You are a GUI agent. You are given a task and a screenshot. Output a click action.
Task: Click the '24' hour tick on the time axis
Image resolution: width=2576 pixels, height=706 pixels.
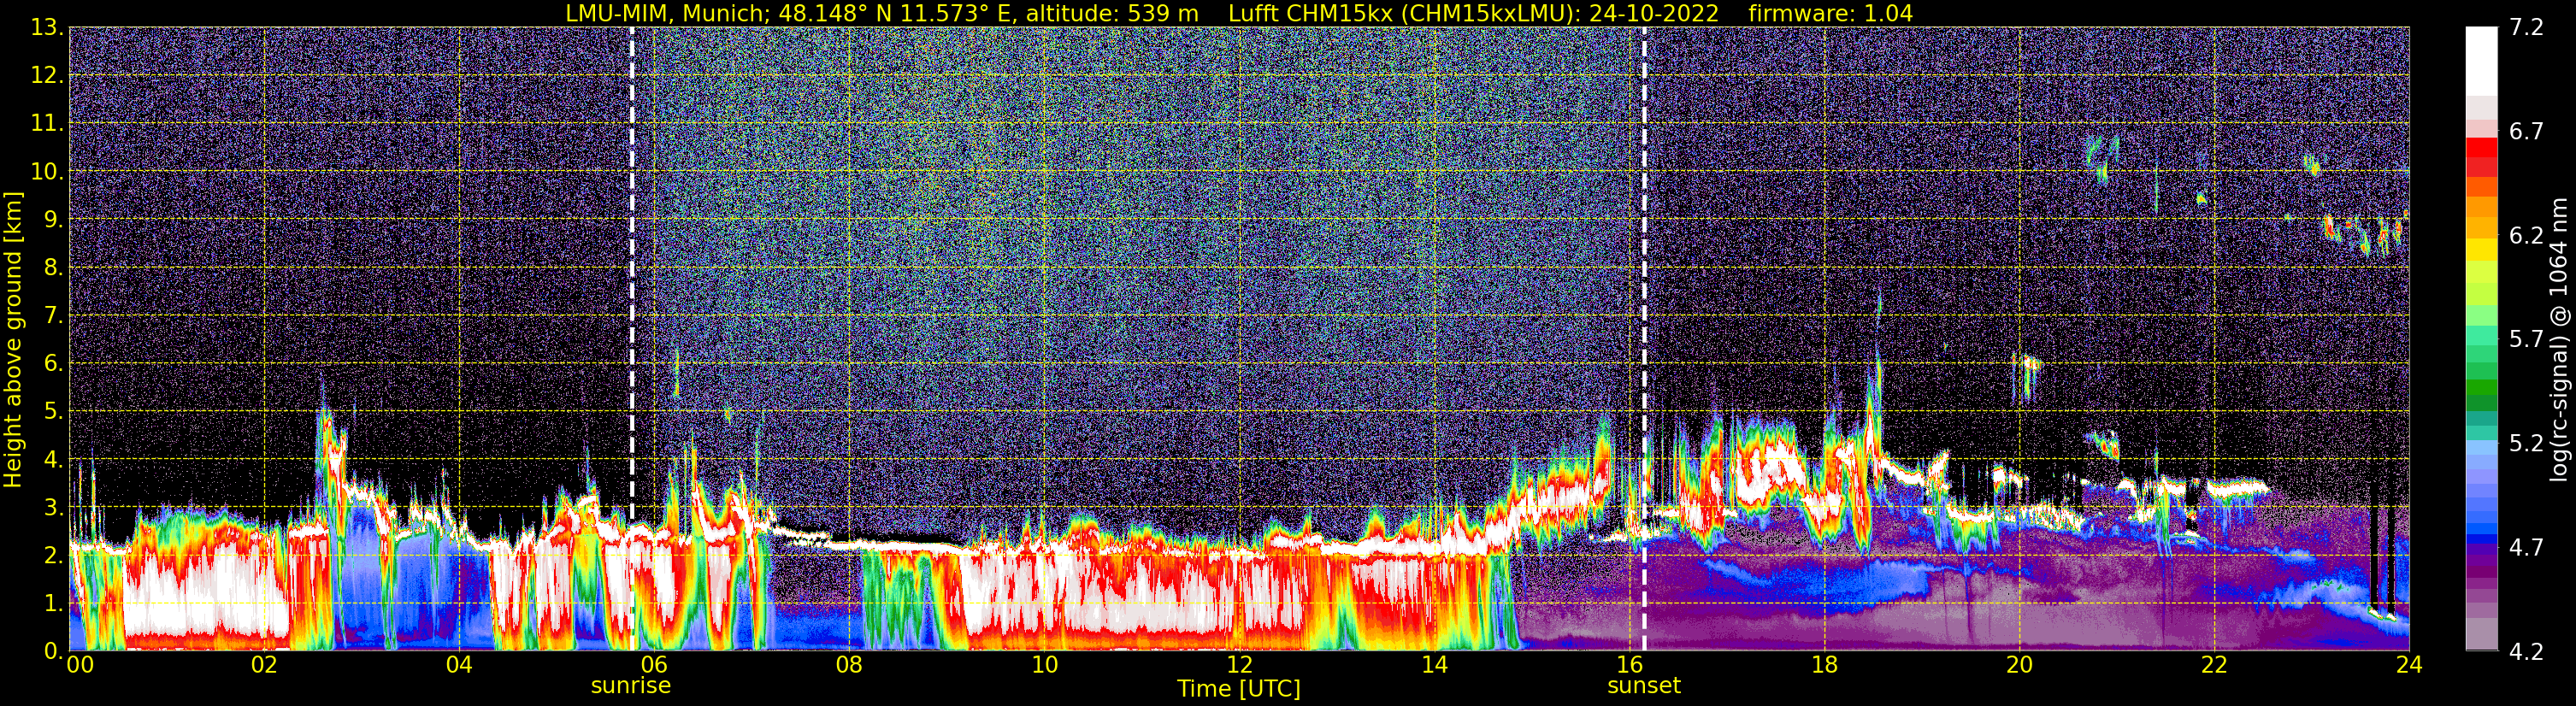[2409, 665]
